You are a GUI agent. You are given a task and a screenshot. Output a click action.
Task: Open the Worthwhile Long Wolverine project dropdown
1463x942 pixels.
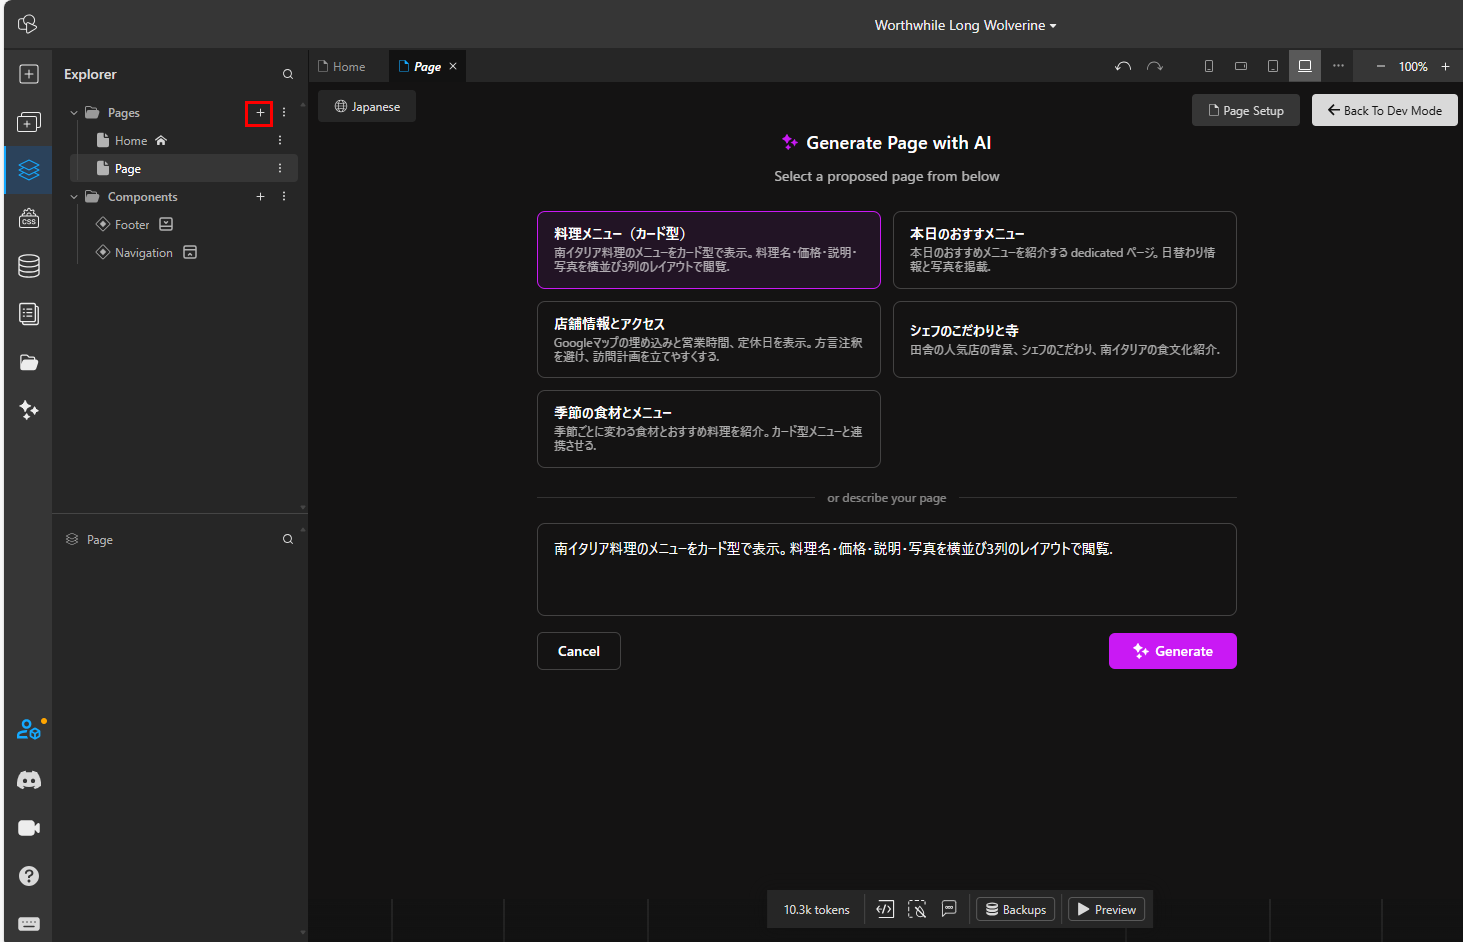coord(963,25)
